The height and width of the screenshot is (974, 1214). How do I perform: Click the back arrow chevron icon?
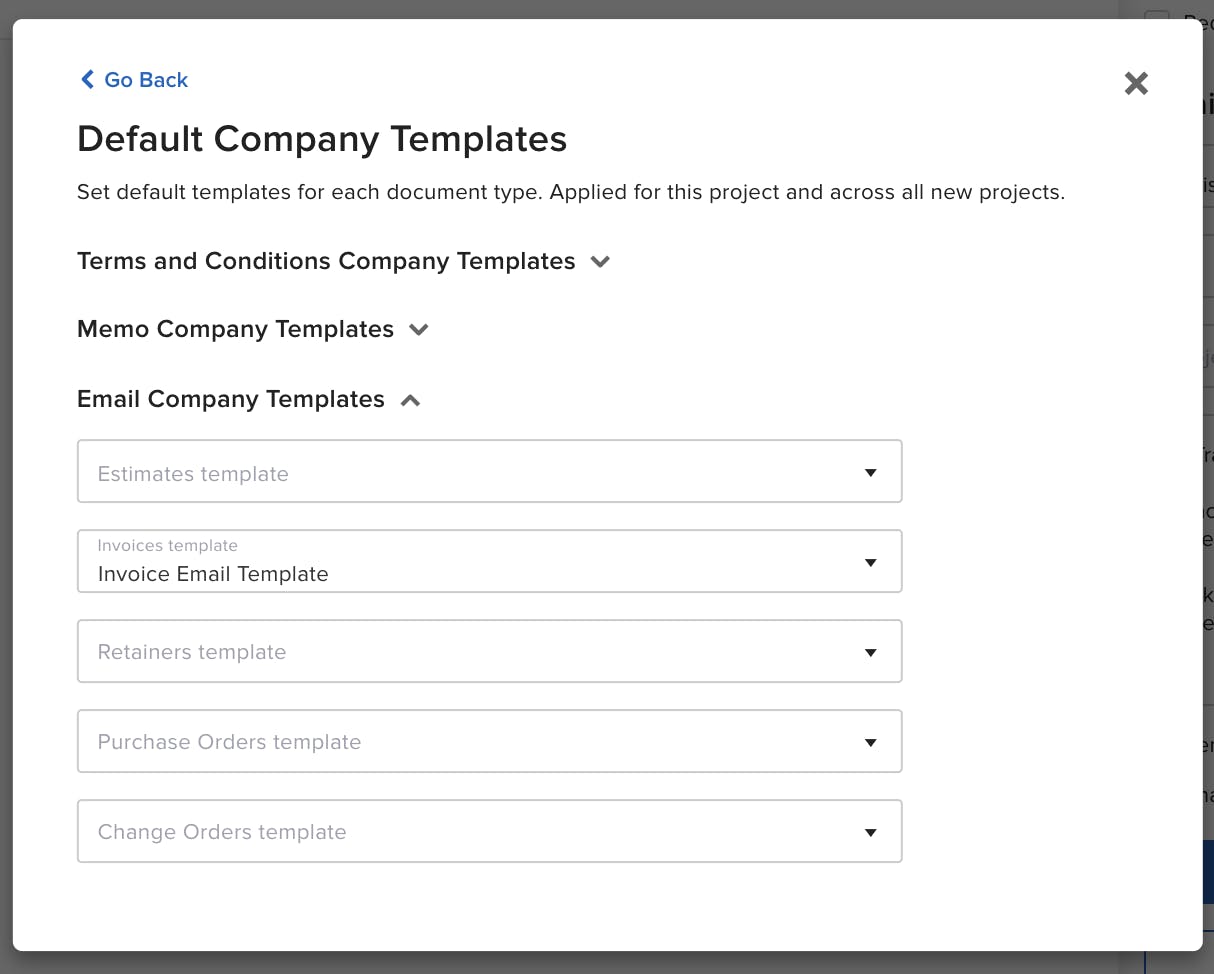pos(86,79)
